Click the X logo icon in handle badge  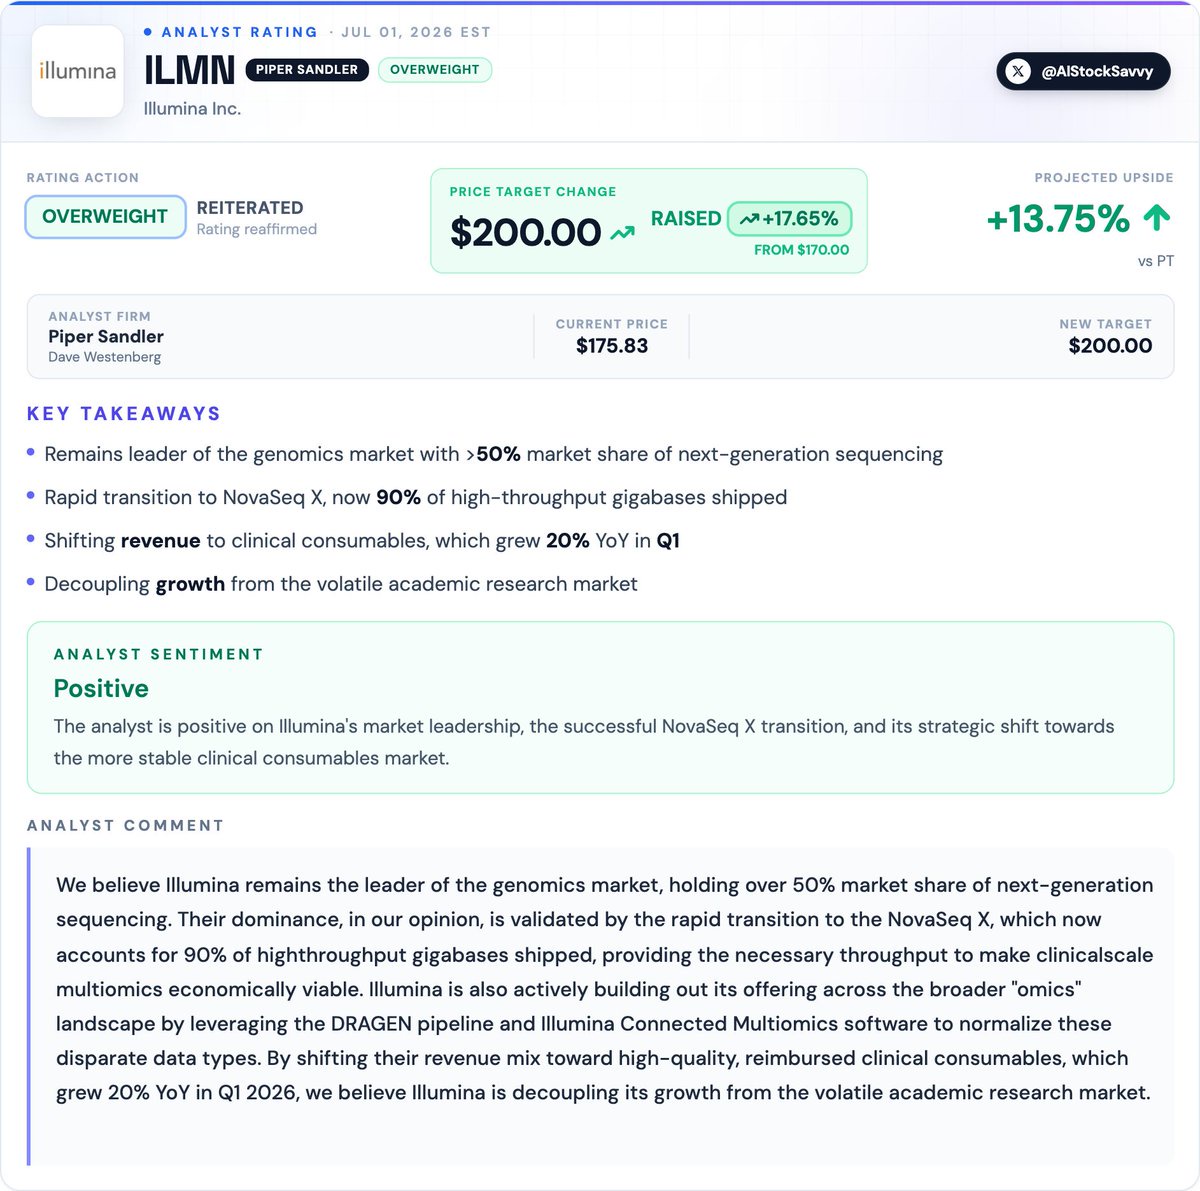point(1018,71)
